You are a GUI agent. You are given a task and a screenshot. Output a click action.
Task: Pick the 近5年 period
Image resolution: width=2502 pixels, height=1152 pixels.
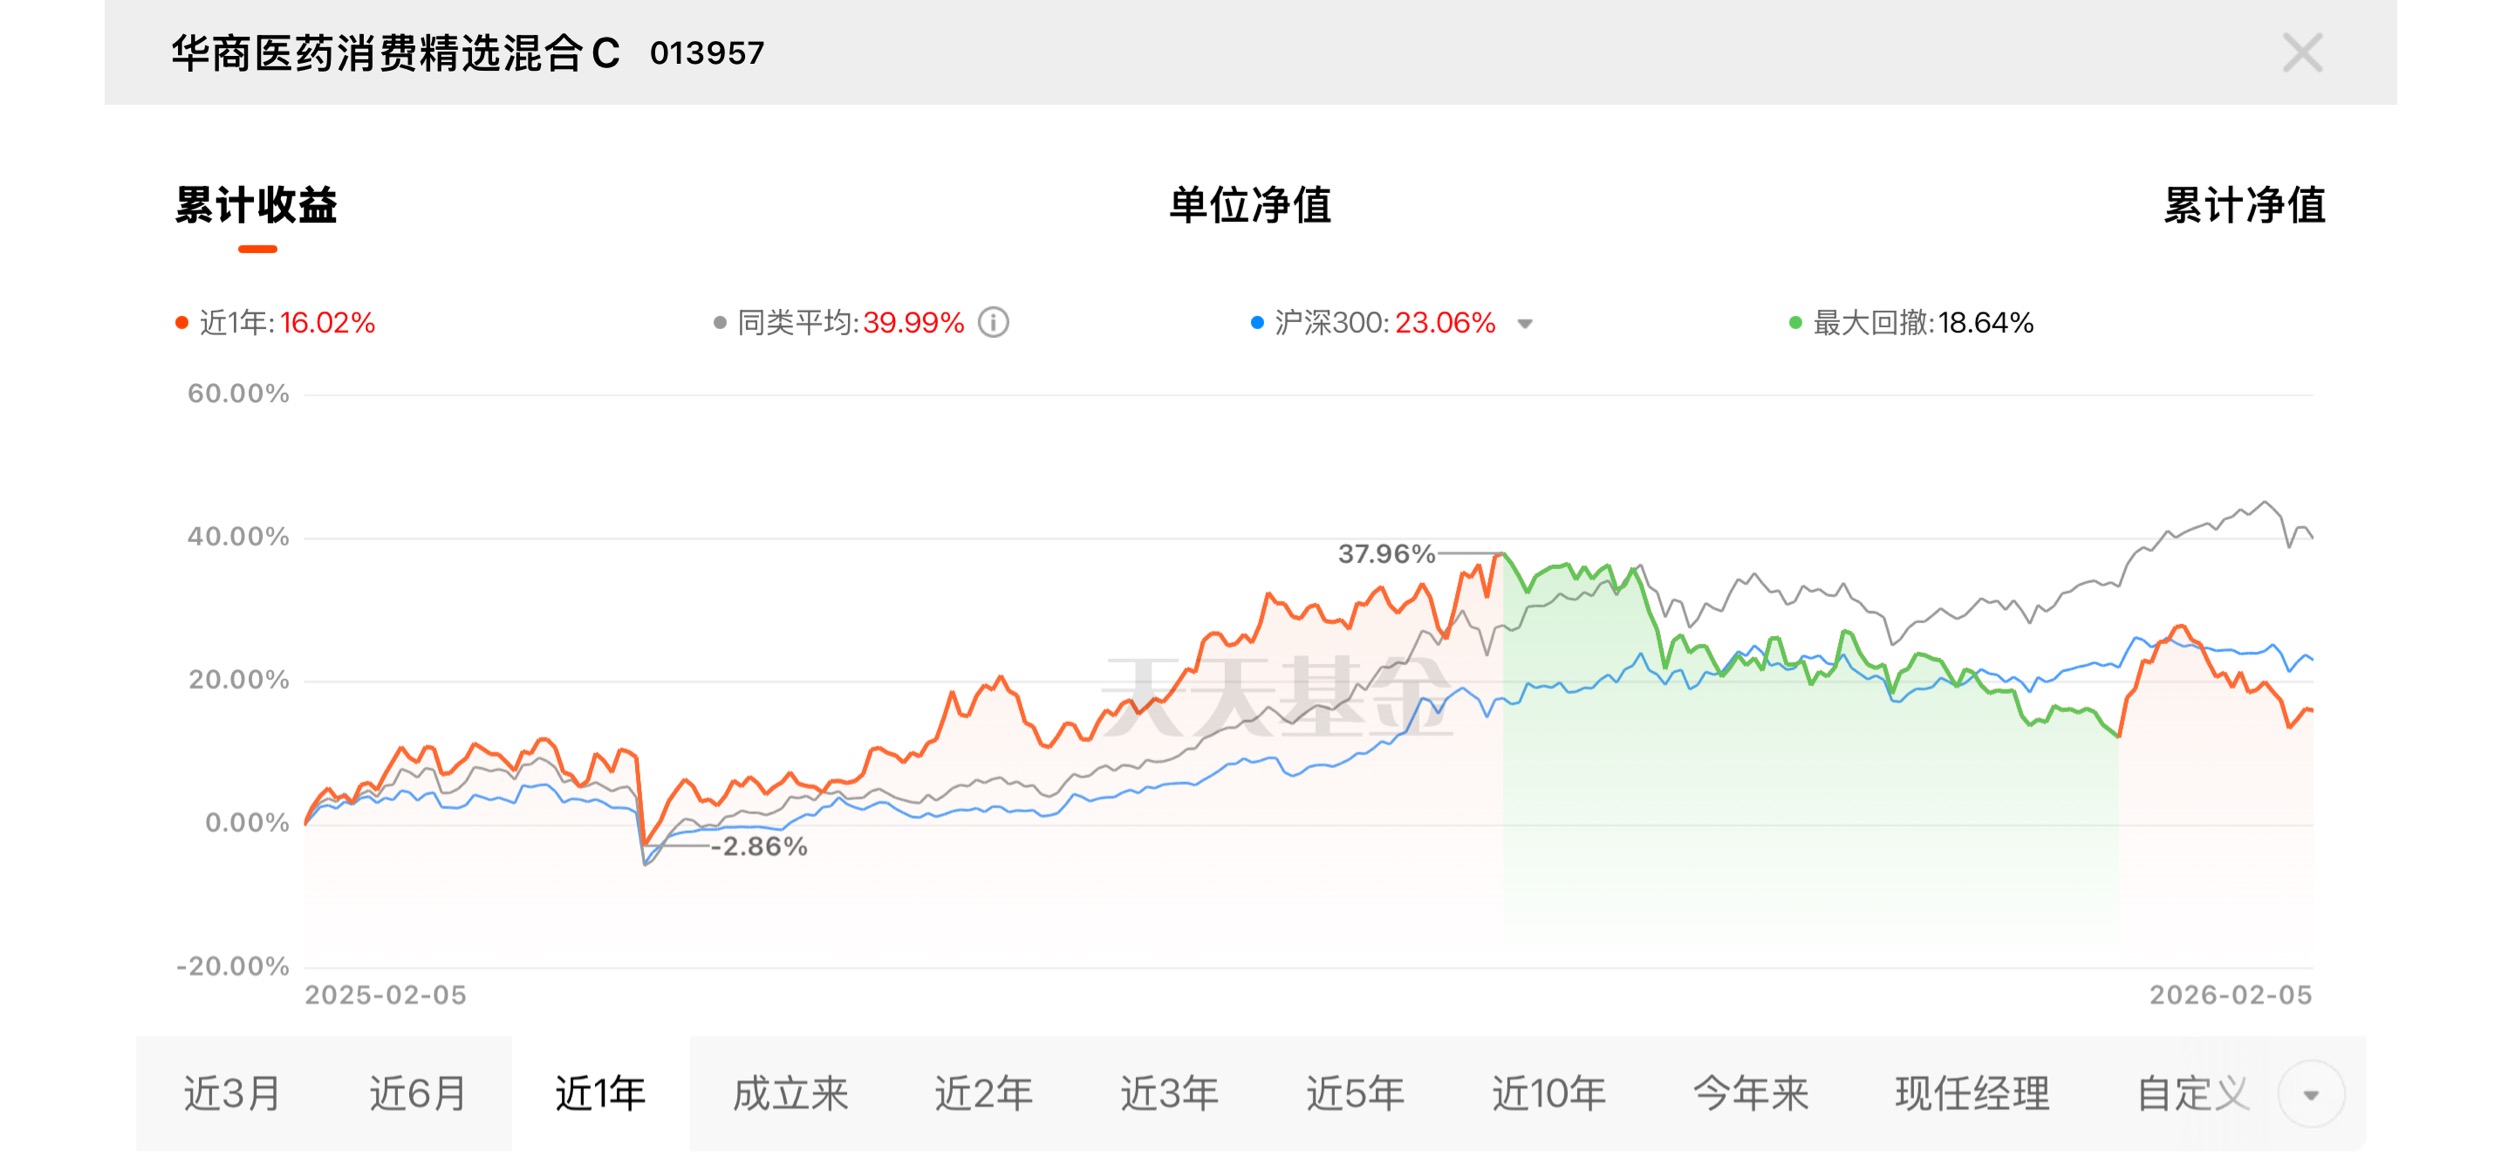point(1355,1094)
